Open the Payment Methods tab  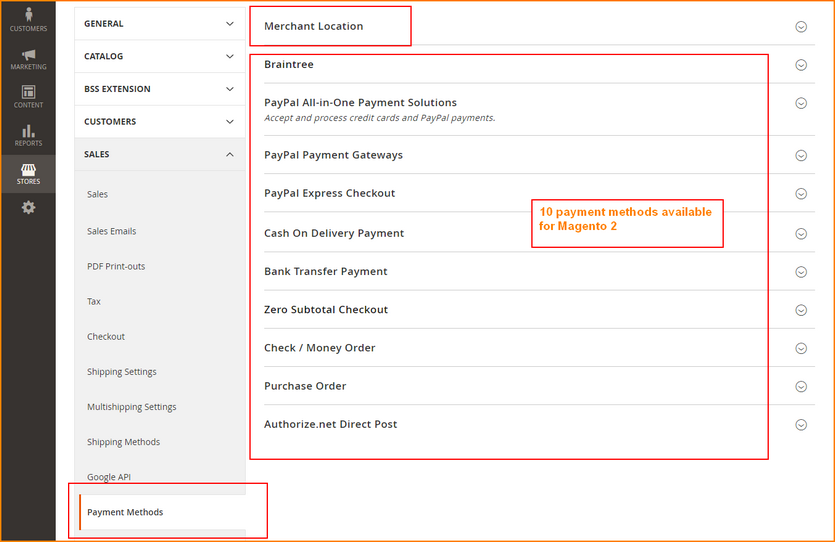point(125,512)
